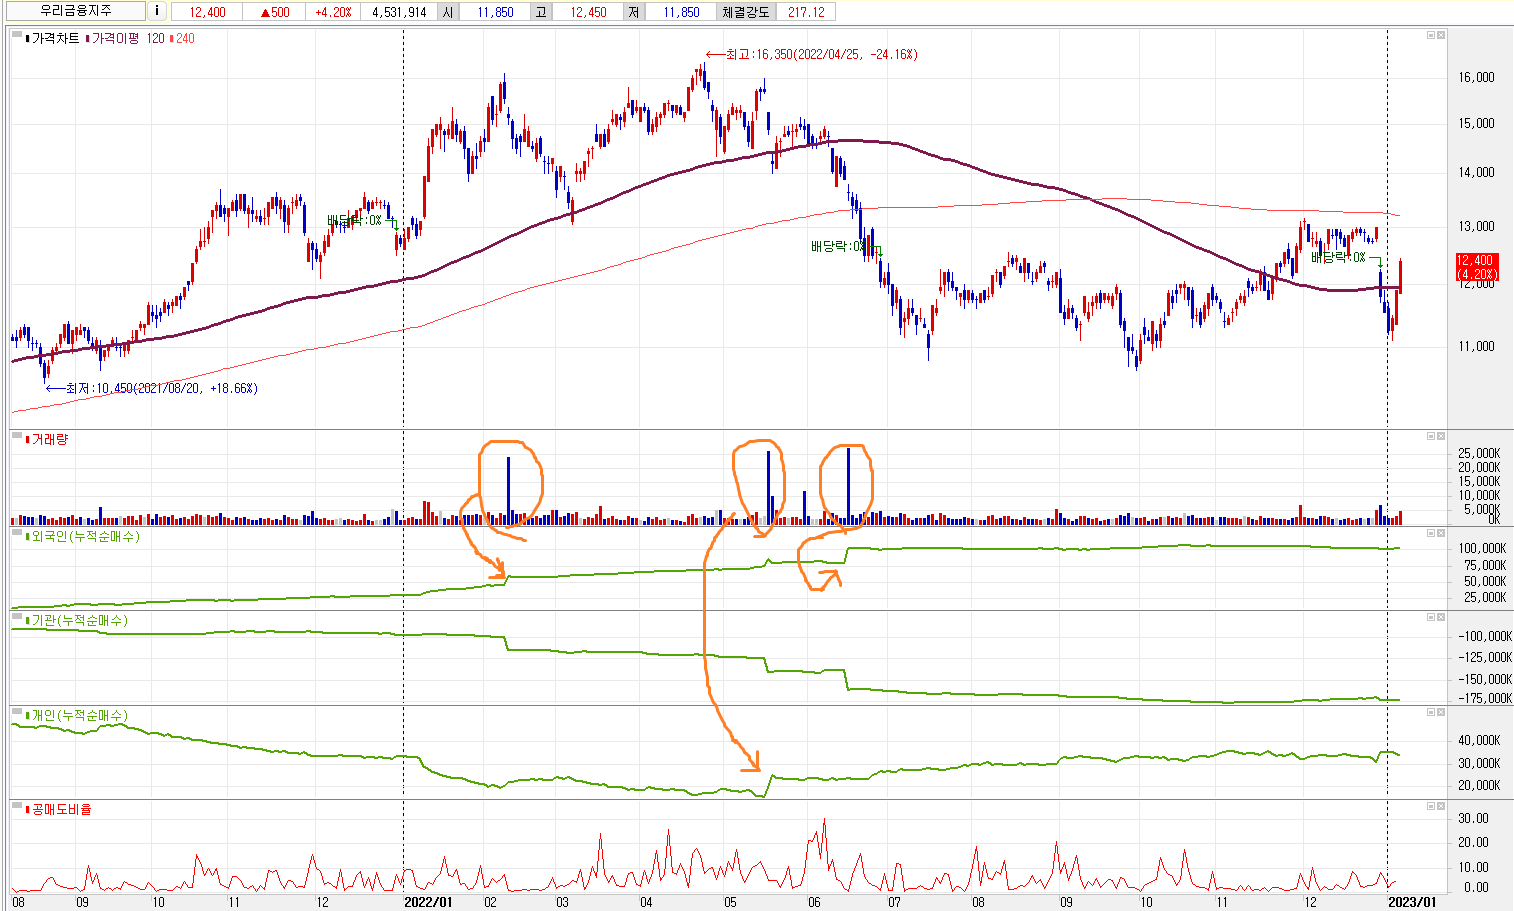1514x911 pixels.
Task: Click the 30.00 short-sell ratio axis label
Action: (1475, 818)
